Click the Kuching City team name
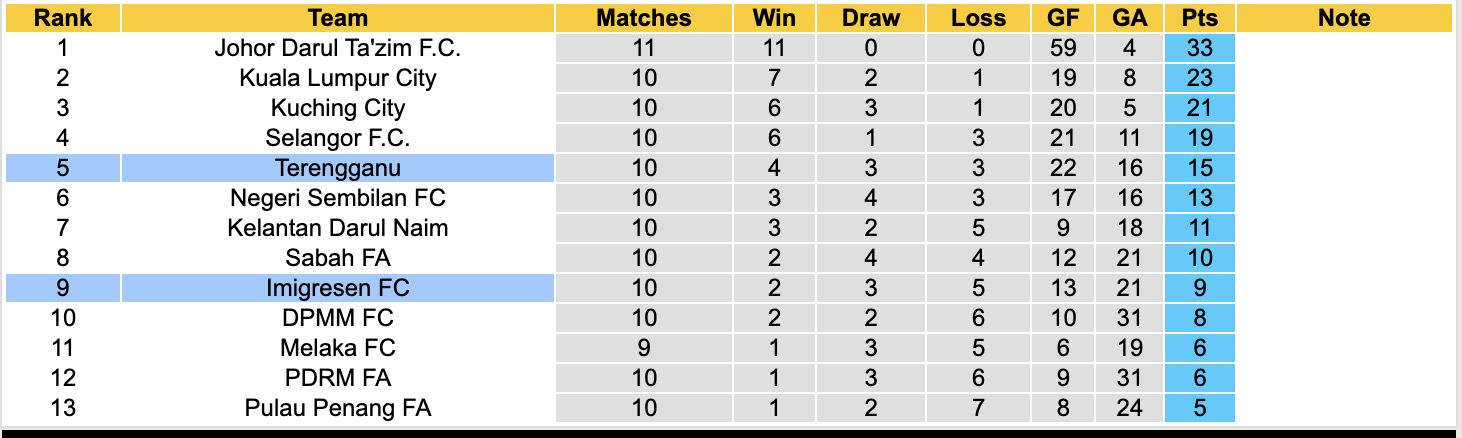 click(x=338, y=108)
